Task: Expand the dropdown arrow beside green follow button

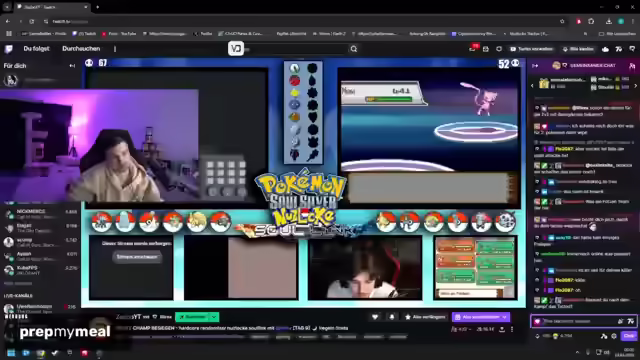Action: pos(214,317)
